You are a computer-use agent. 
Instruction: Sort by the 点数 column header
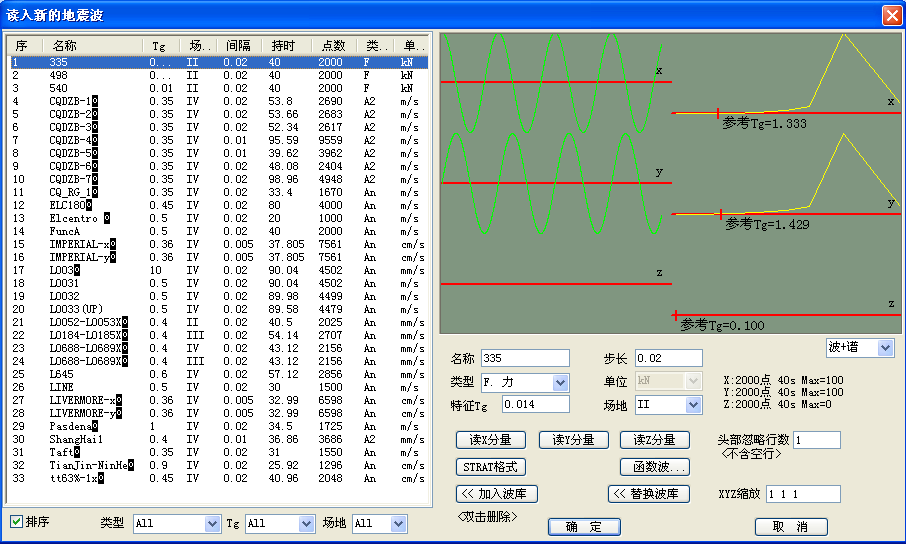pyautogui.click(x=333, y=46)
